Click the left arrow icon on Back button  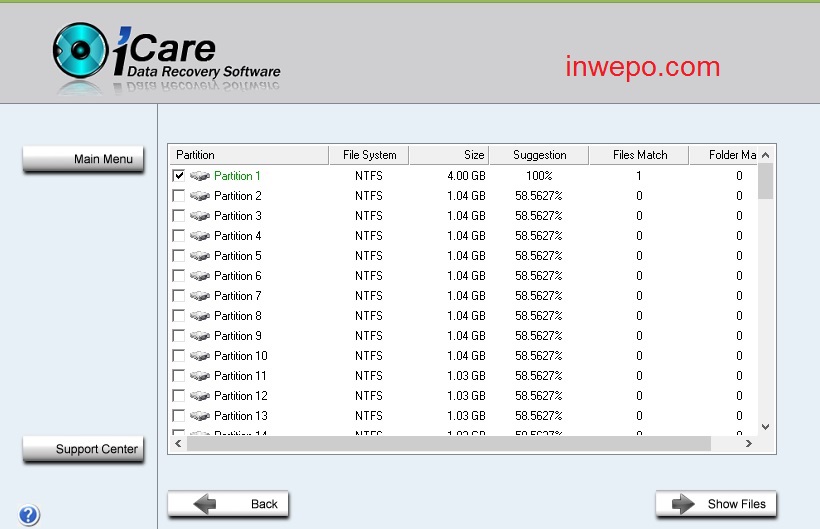click(x=205, y=504)
